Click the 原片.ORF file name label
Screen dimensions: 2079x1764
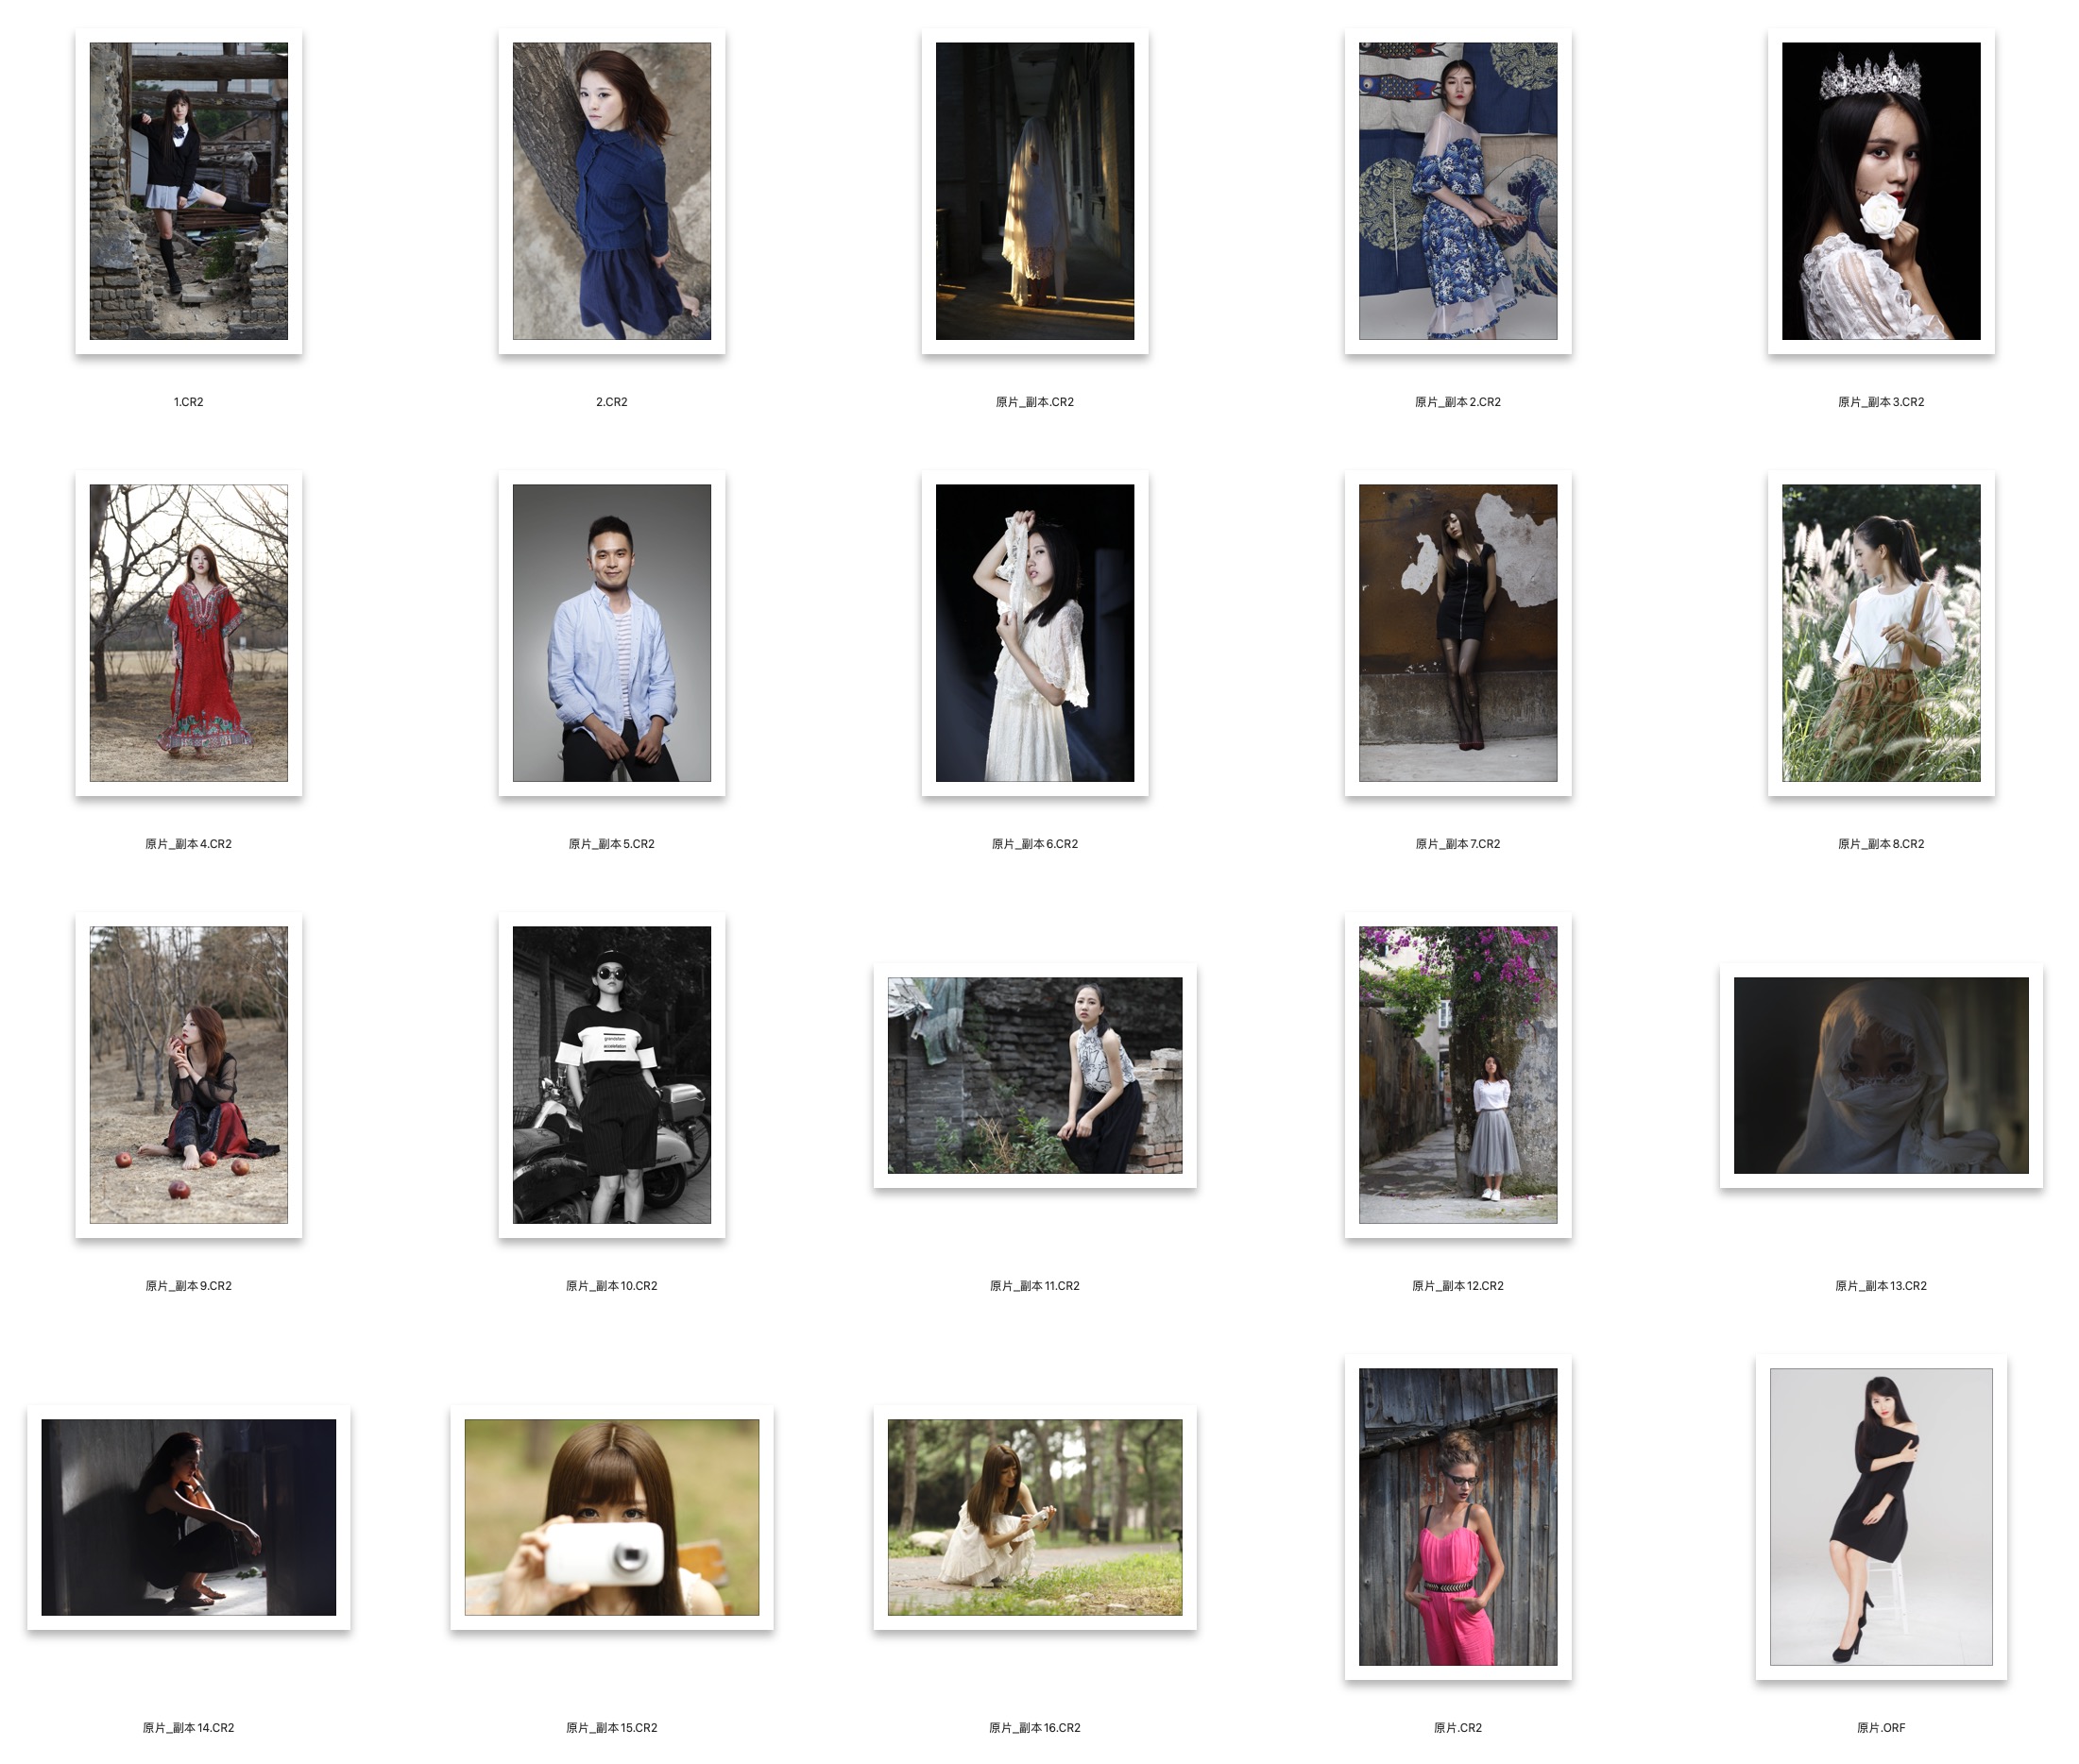[1880, 1728]
